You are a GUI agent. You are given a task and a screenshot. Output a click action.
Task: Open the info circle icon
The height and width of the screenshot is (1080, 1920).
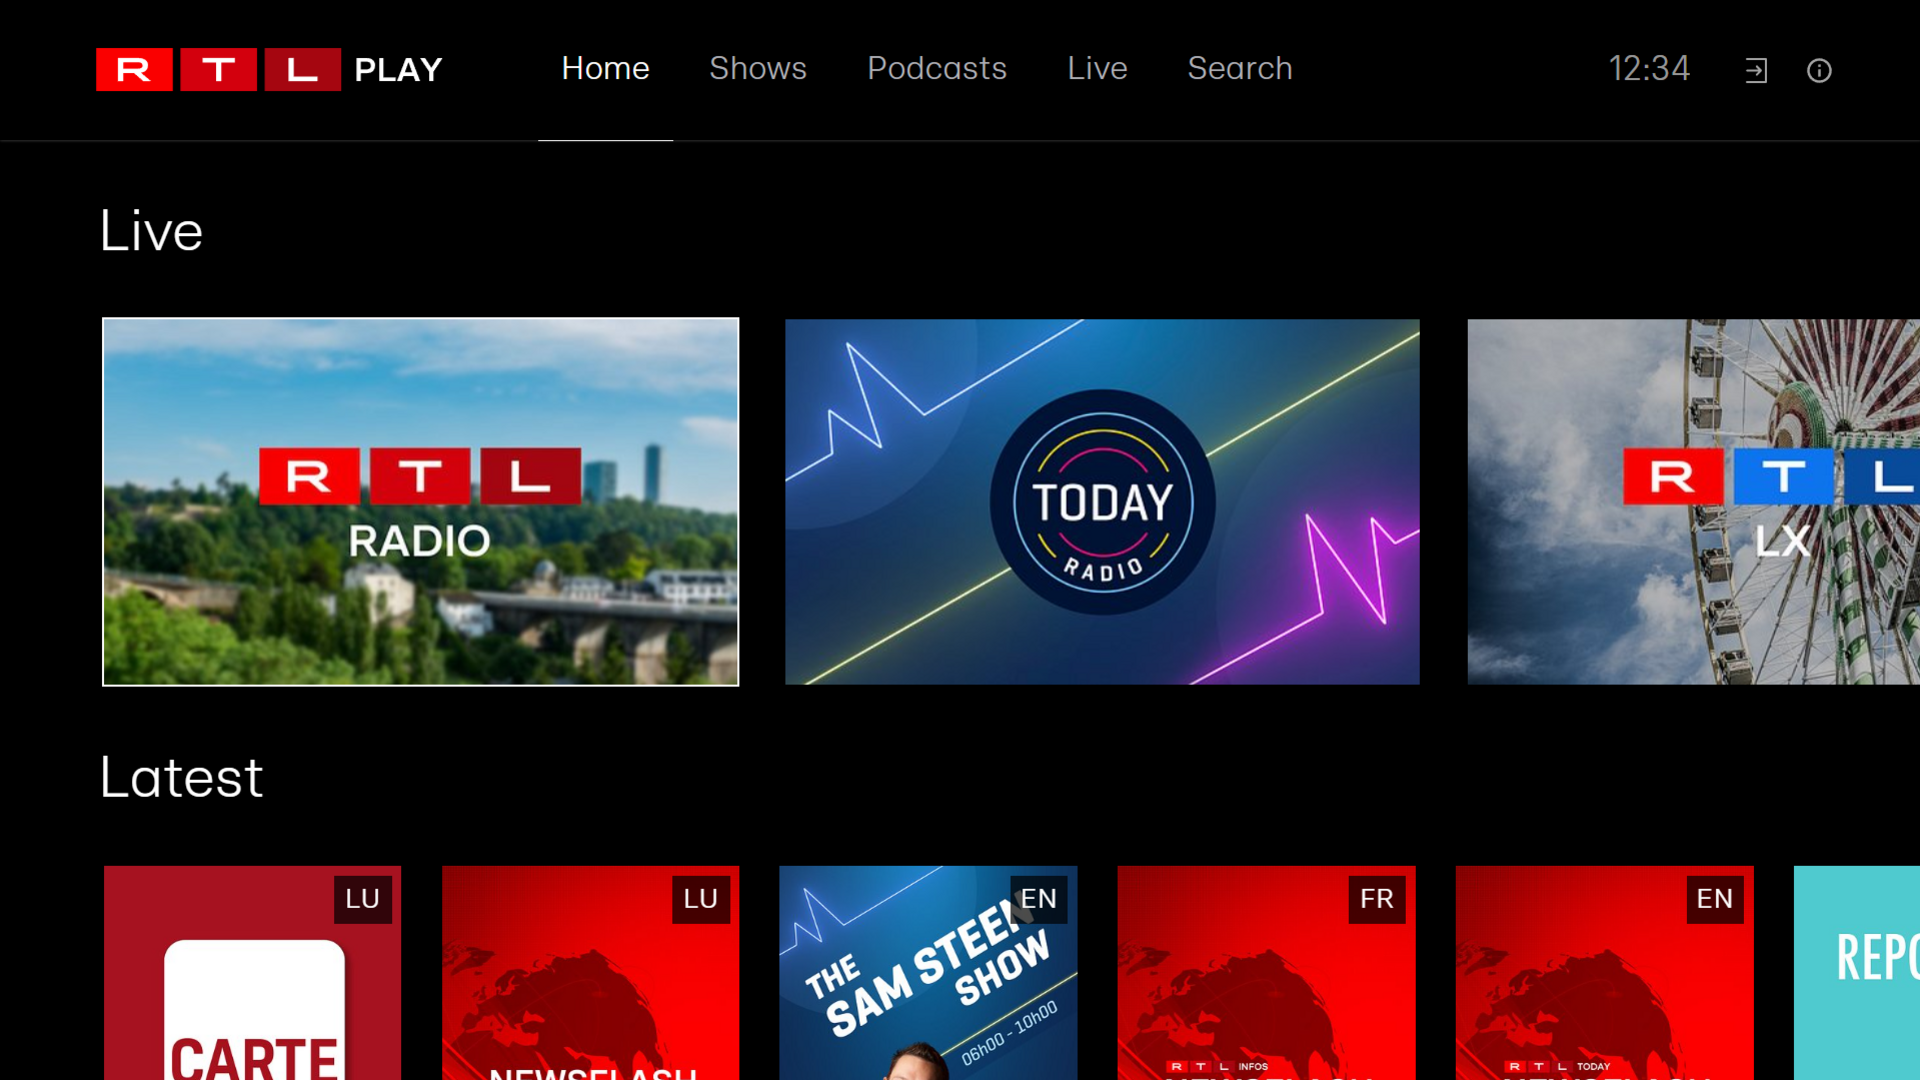tap(1819, 70)
